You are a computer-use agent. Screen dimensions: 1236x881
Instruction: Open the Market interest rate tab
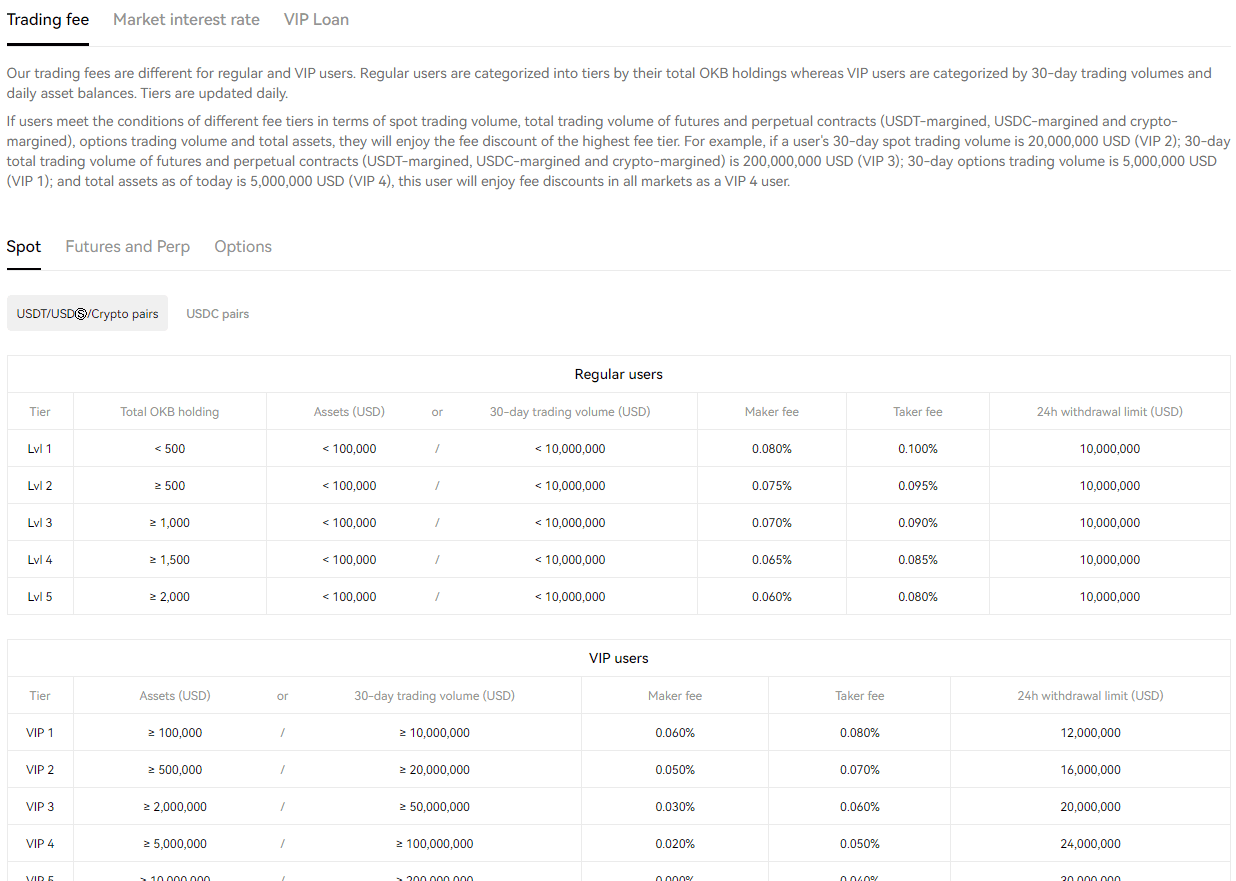[x=186, y=20]
